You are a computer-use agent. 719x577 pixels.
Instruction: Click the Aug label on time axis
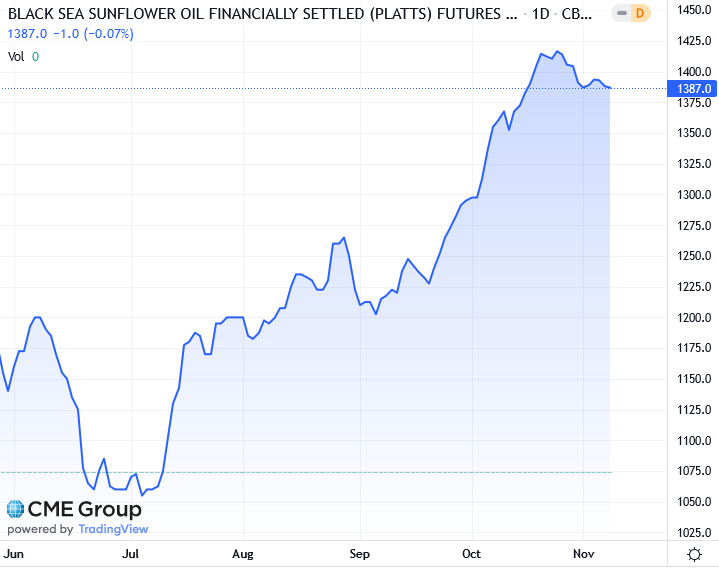click(242, 553)
